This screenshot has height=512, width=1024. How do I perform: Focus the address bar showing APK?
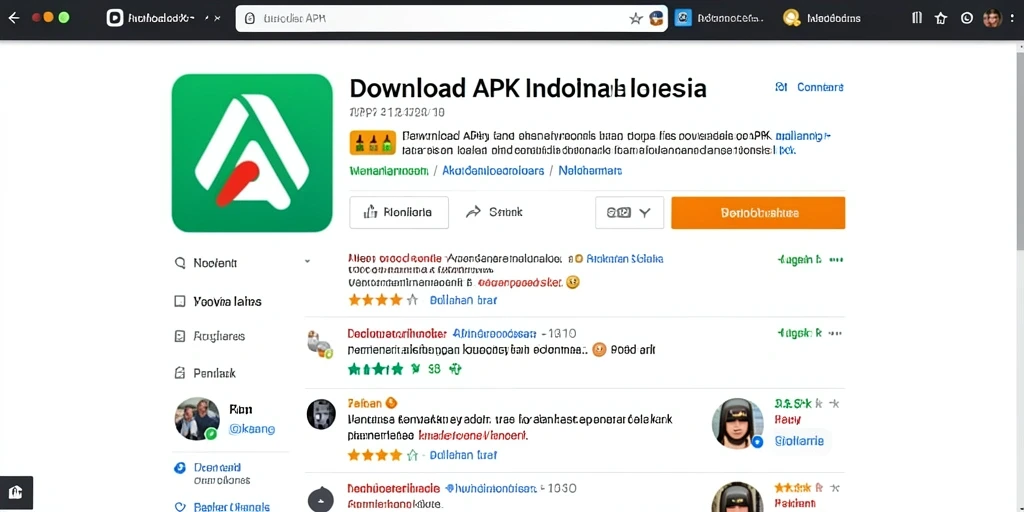451,19
